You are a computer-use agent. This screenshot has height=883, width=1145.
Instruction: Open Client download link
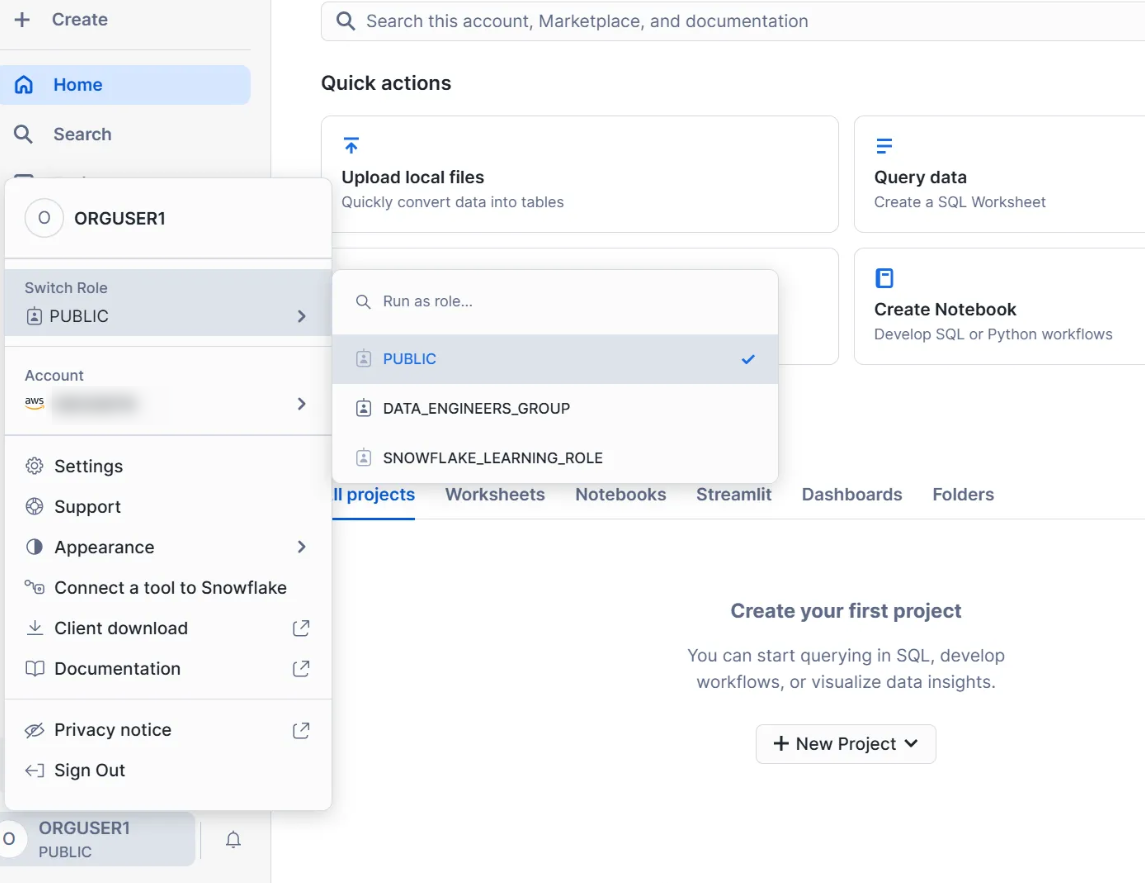pyautogui.click(x=168, y=628)
